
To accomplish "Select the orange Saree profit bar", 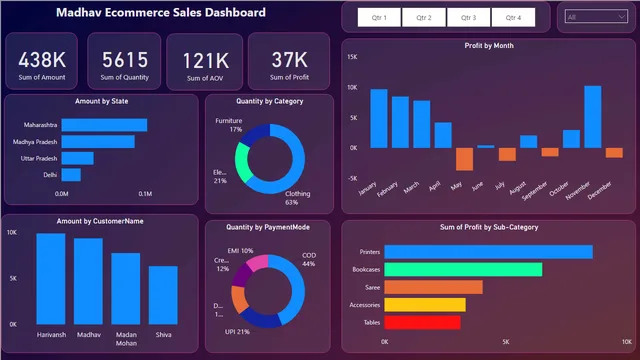I will coord(433,287).
